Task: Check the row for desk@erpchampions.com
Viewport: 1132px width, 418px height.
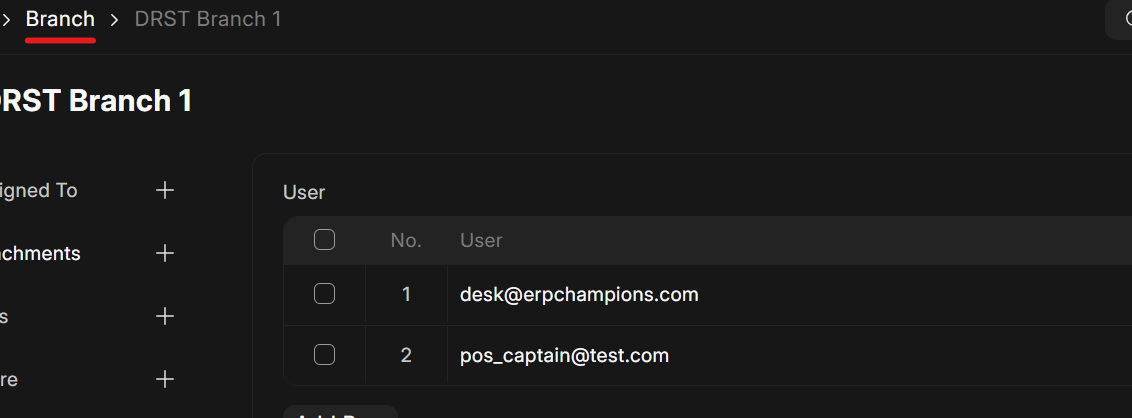Action: (x=324, y=294)
